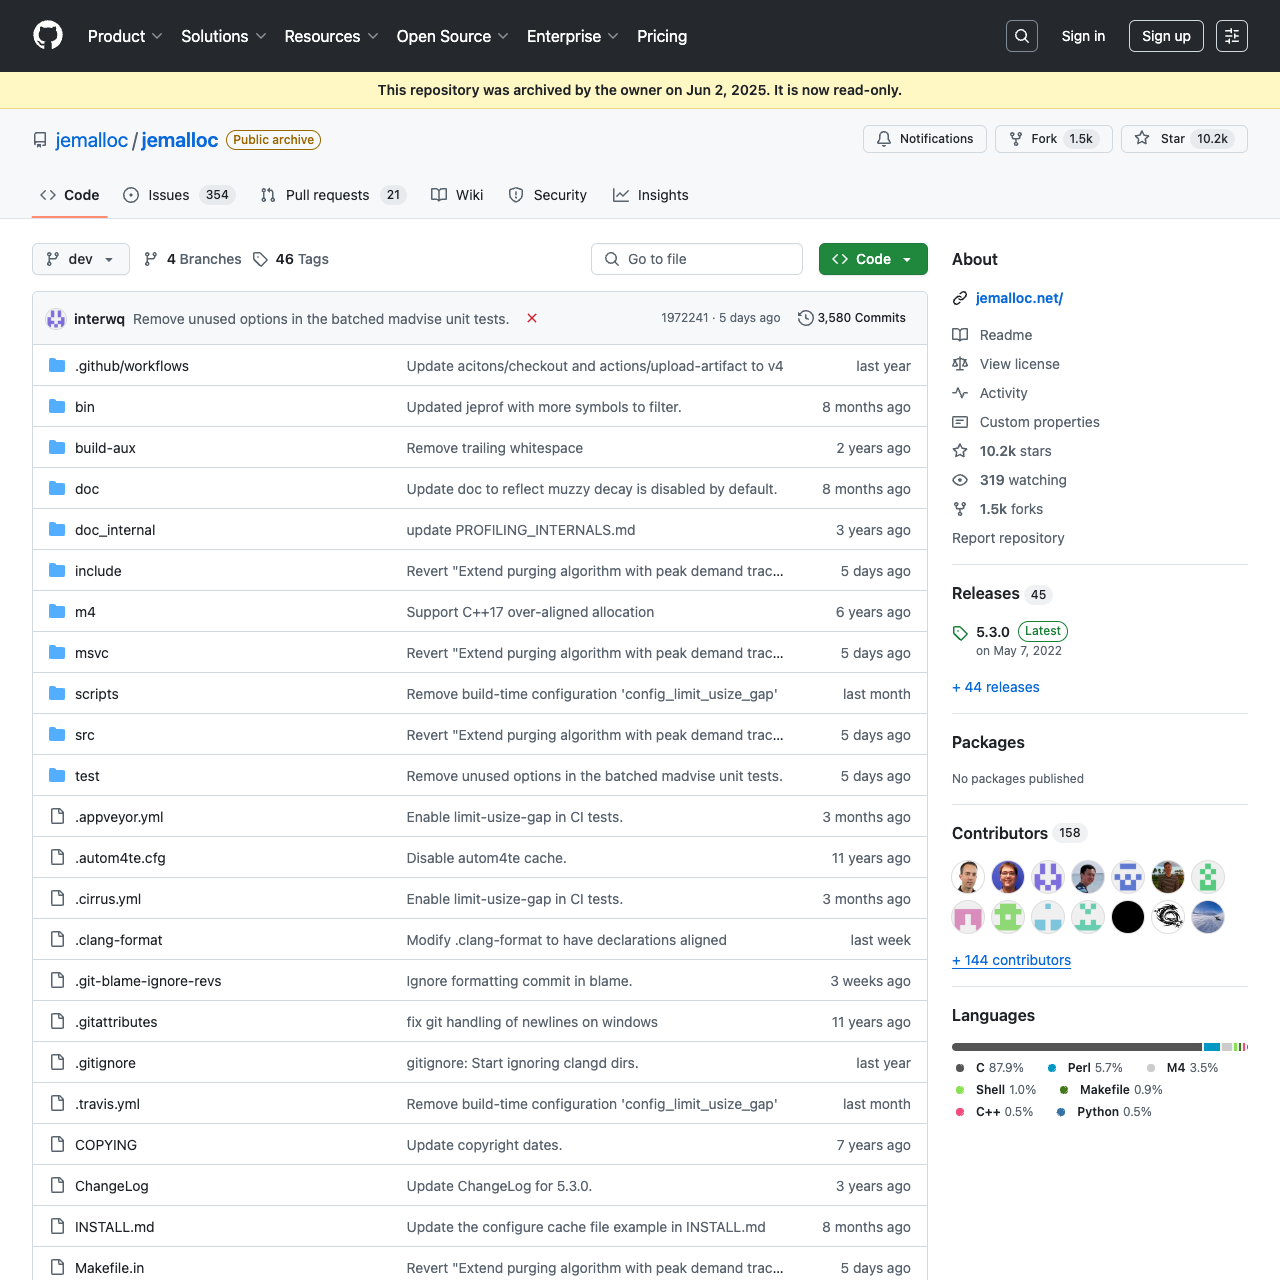
Task: Click the languages breakdown color bar
Action: click(x=1100, y=1047)
